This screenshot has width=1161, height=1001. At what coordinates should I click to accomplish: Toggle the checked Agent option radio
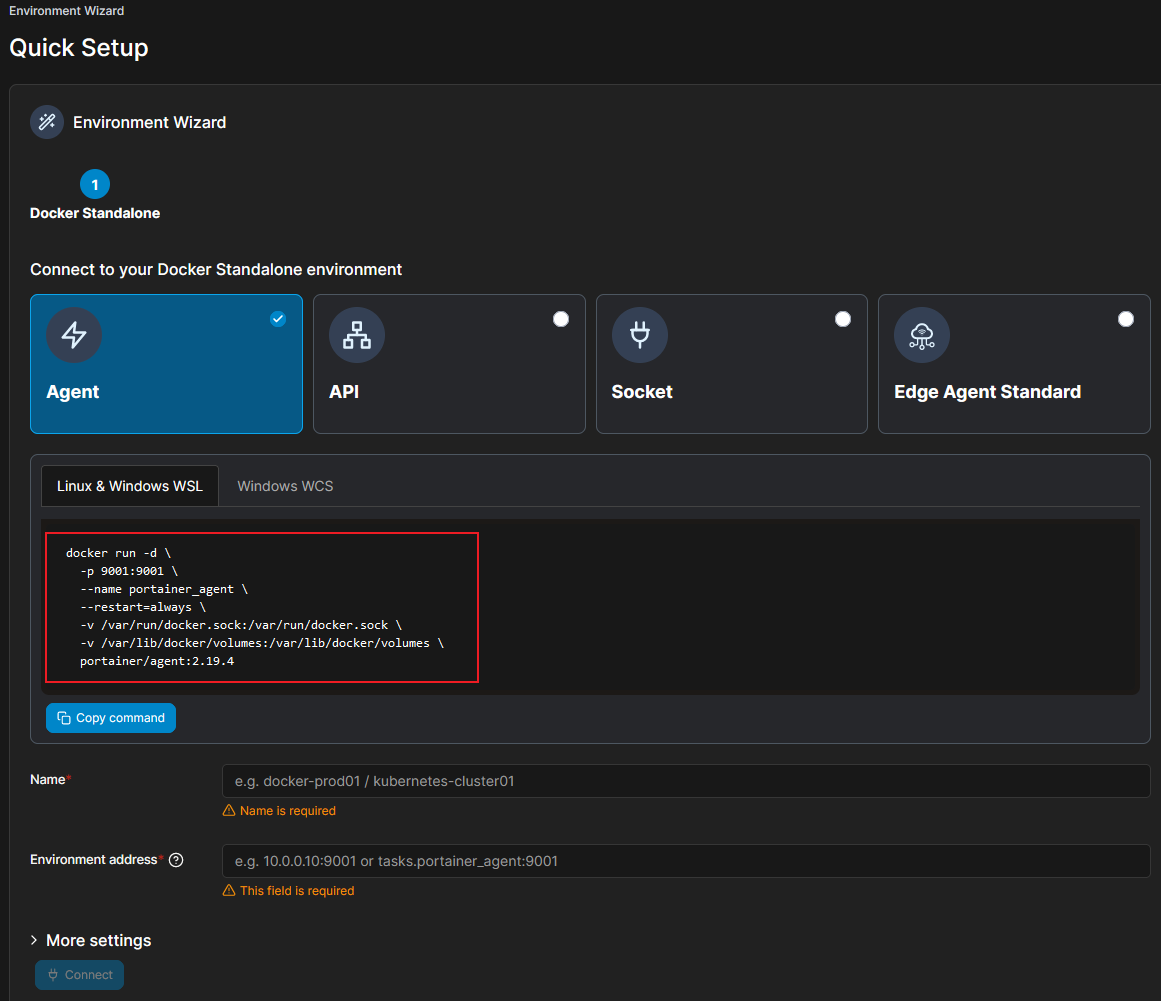point(278,319)
